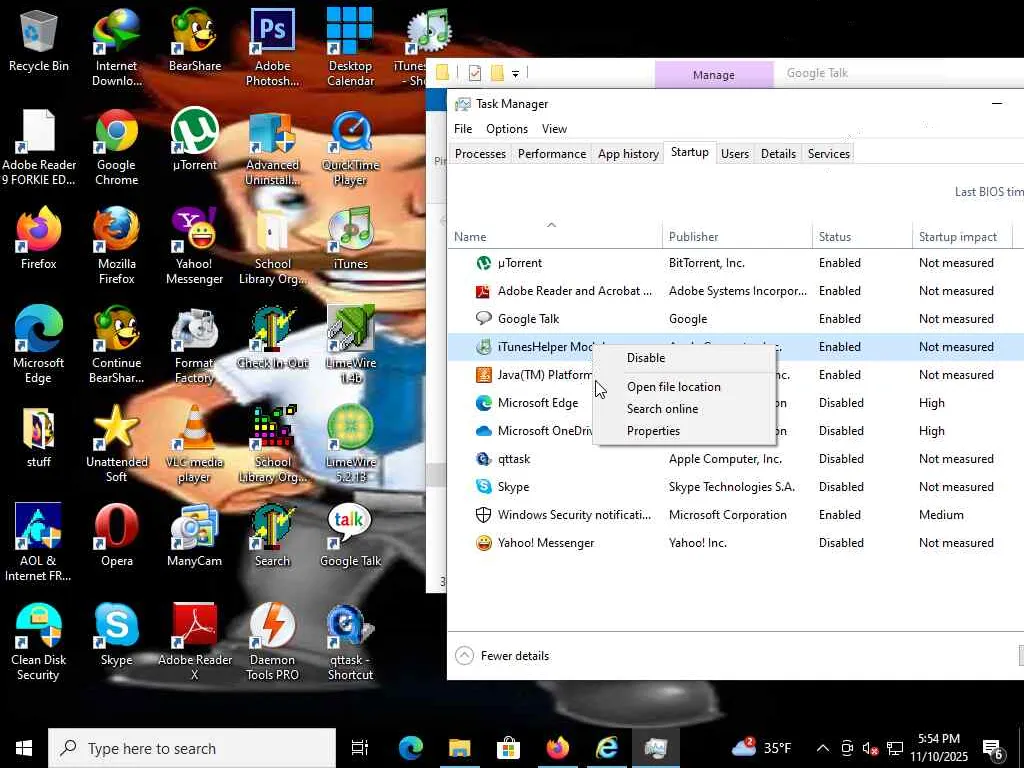This screenshot has height=768, width=1024.
Task: Switch to the Services tab
Action: (x=828, y=153)
